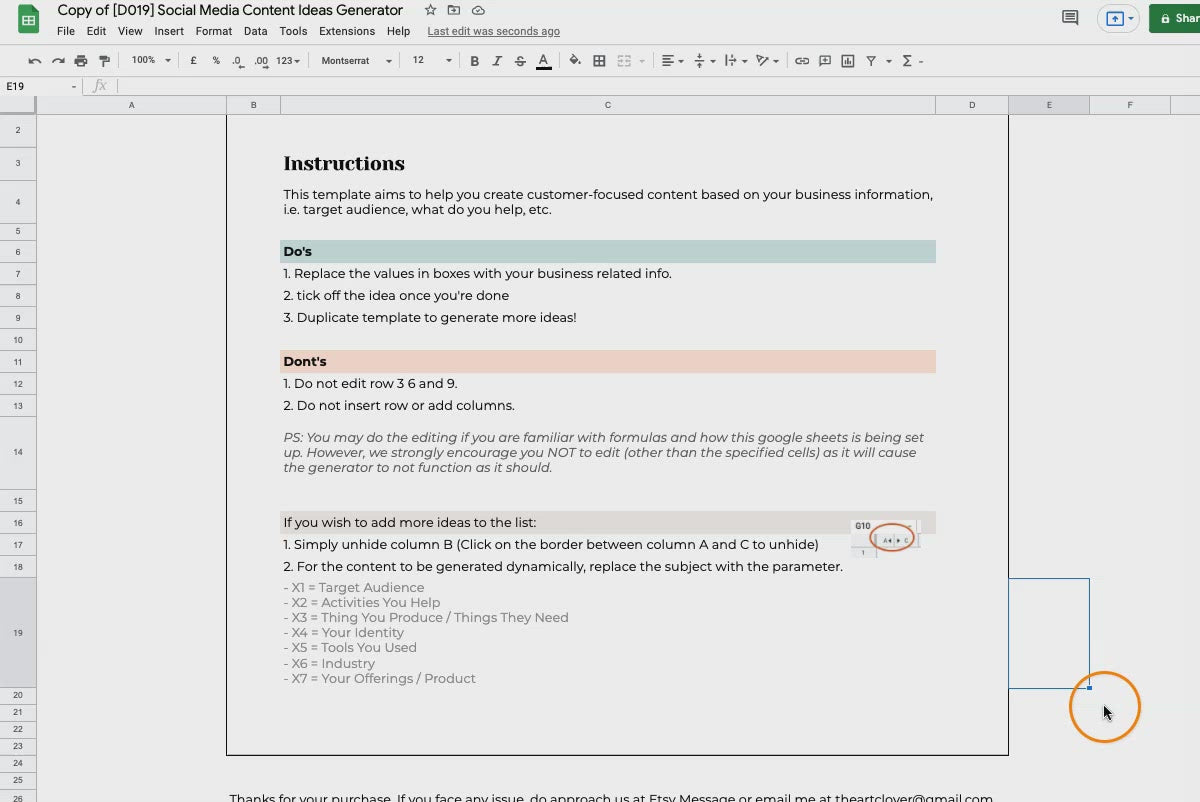Open the fill color picker
The width and height of the screenshot is (1200, 802).
tap(575, 61)
